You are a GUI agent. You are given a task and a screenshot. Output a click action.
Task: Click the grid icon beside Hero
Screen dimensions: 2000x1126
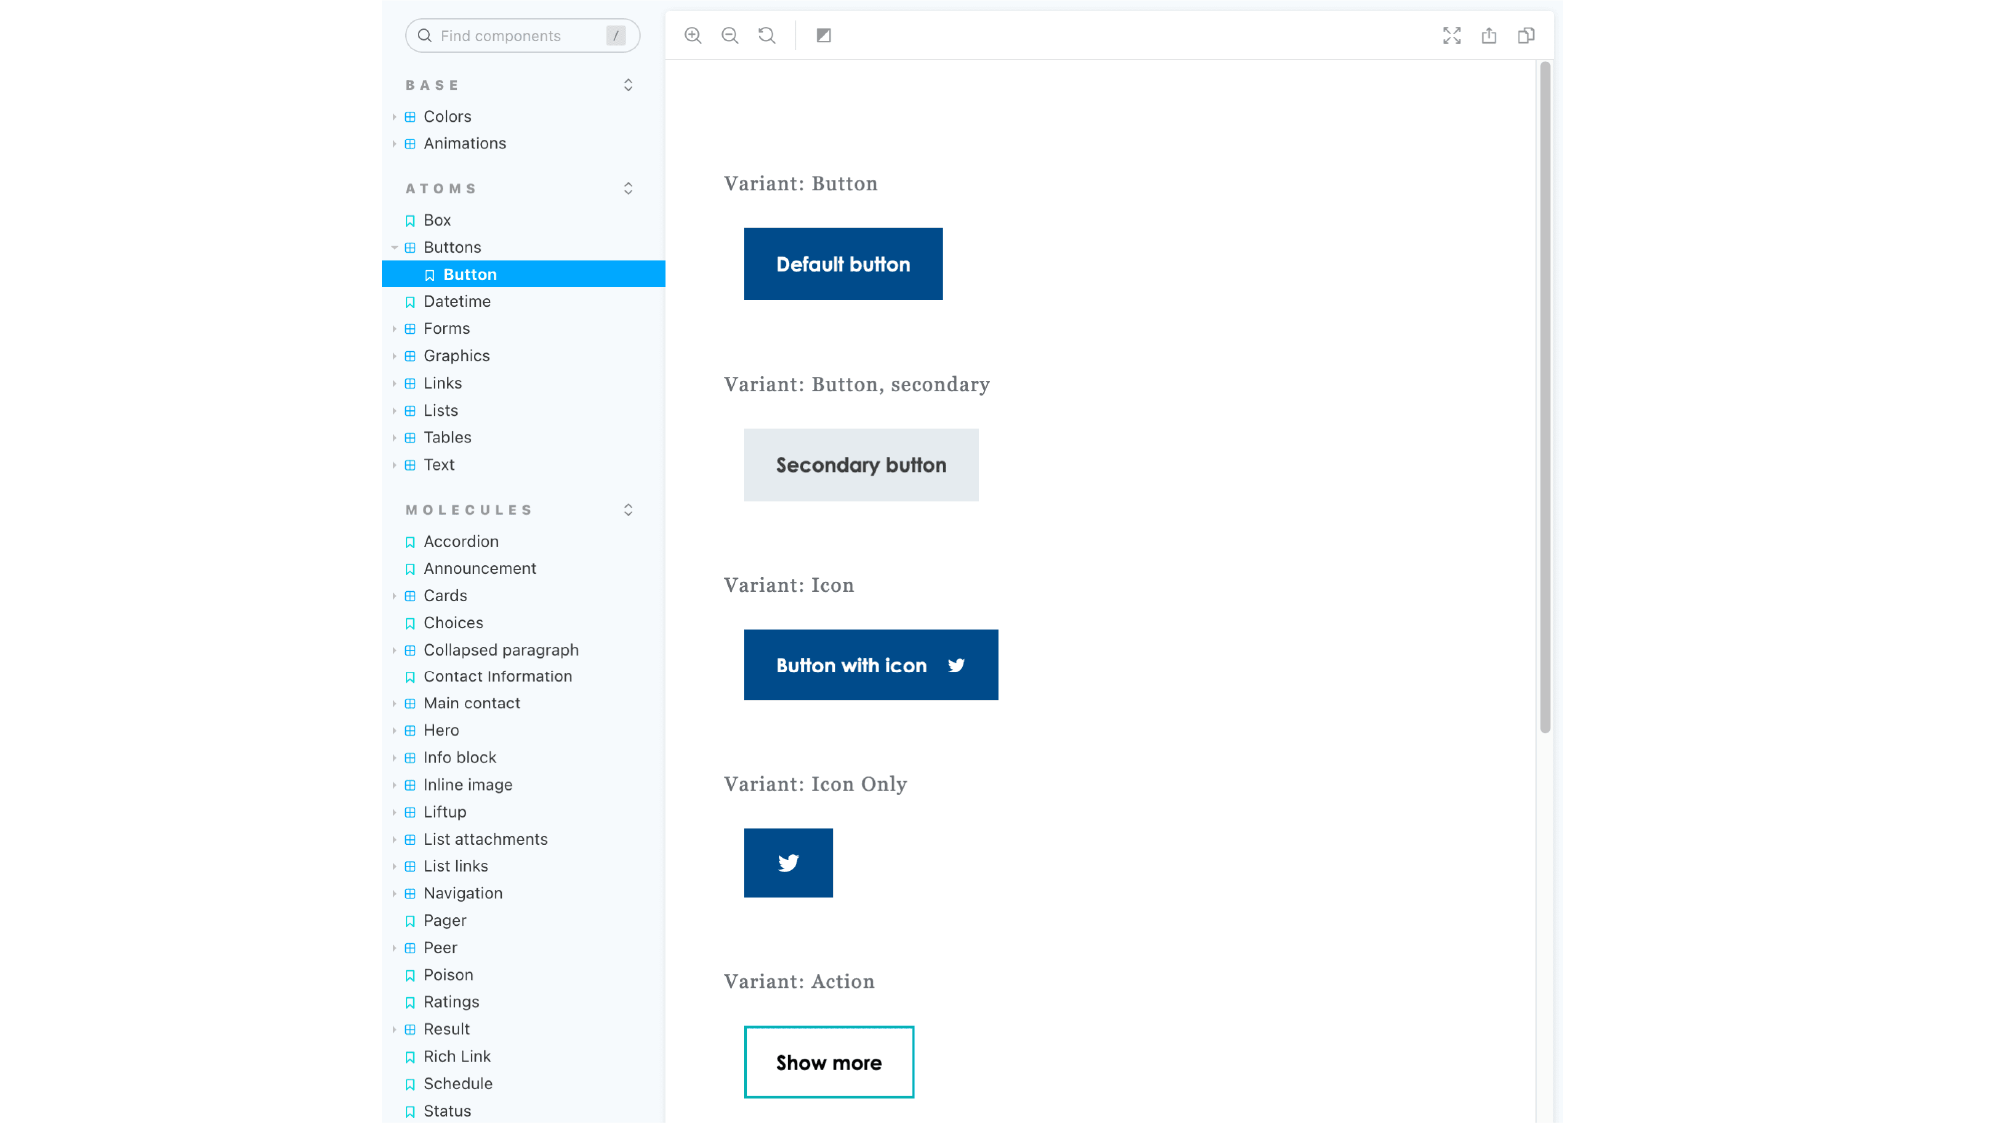[410, 731]
